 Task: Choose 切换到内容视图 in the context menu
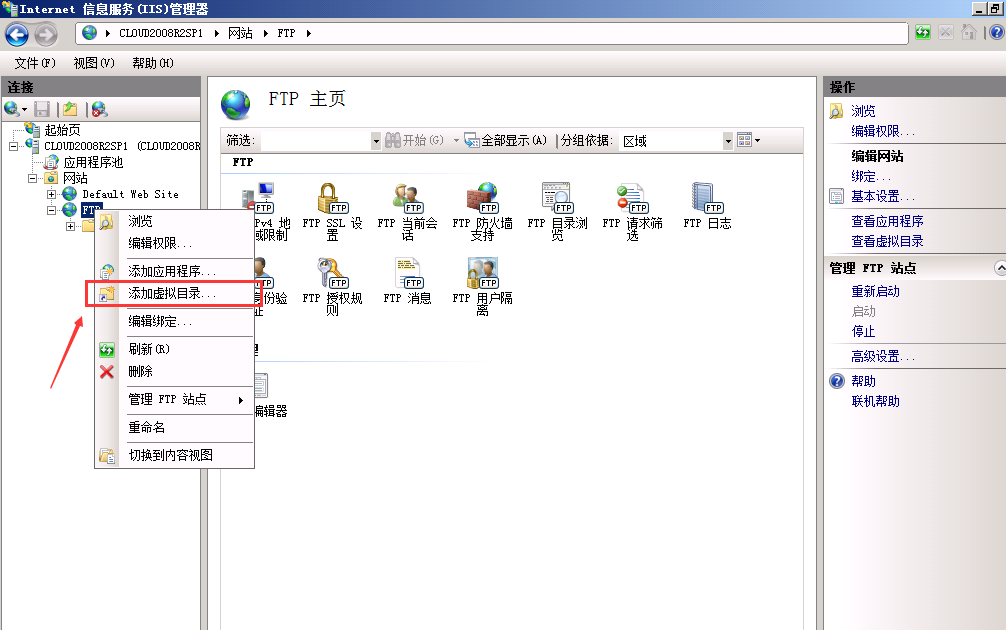[x=175, y=455]
